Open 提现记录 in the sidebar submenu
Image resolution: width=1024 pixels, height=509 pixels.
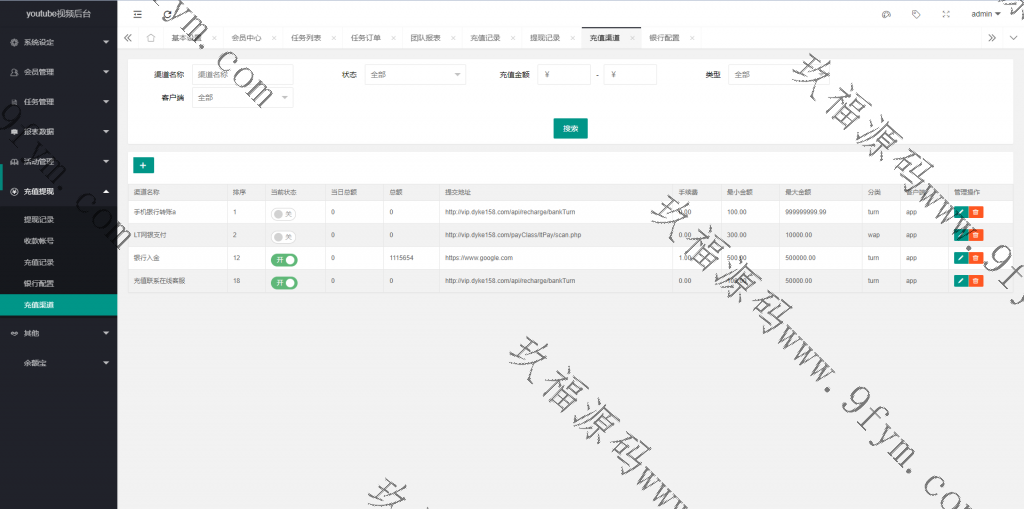pyautogui.click(x=39, y=219)
